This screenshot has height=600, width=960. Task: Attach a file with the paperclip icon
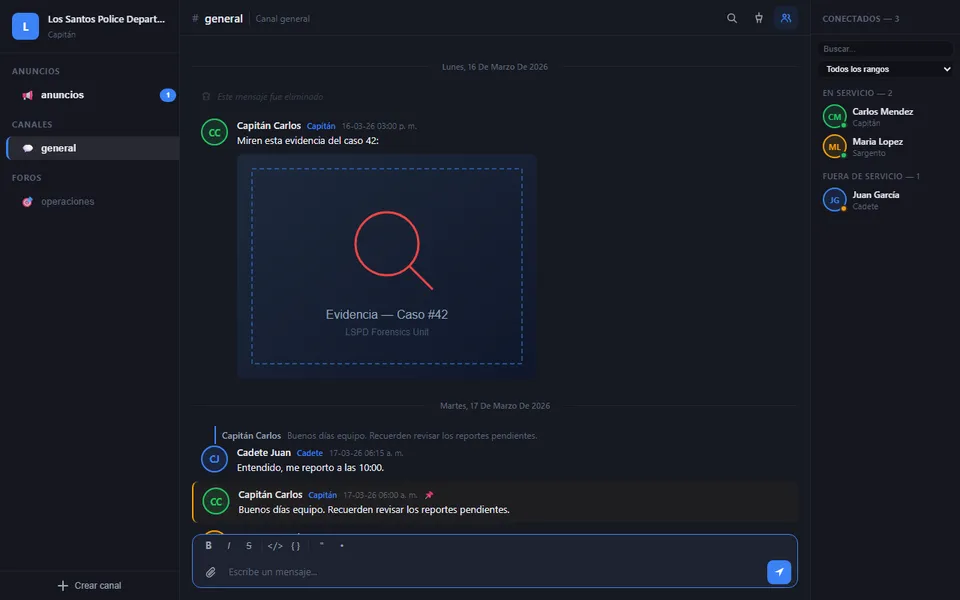tap(211, 572)
